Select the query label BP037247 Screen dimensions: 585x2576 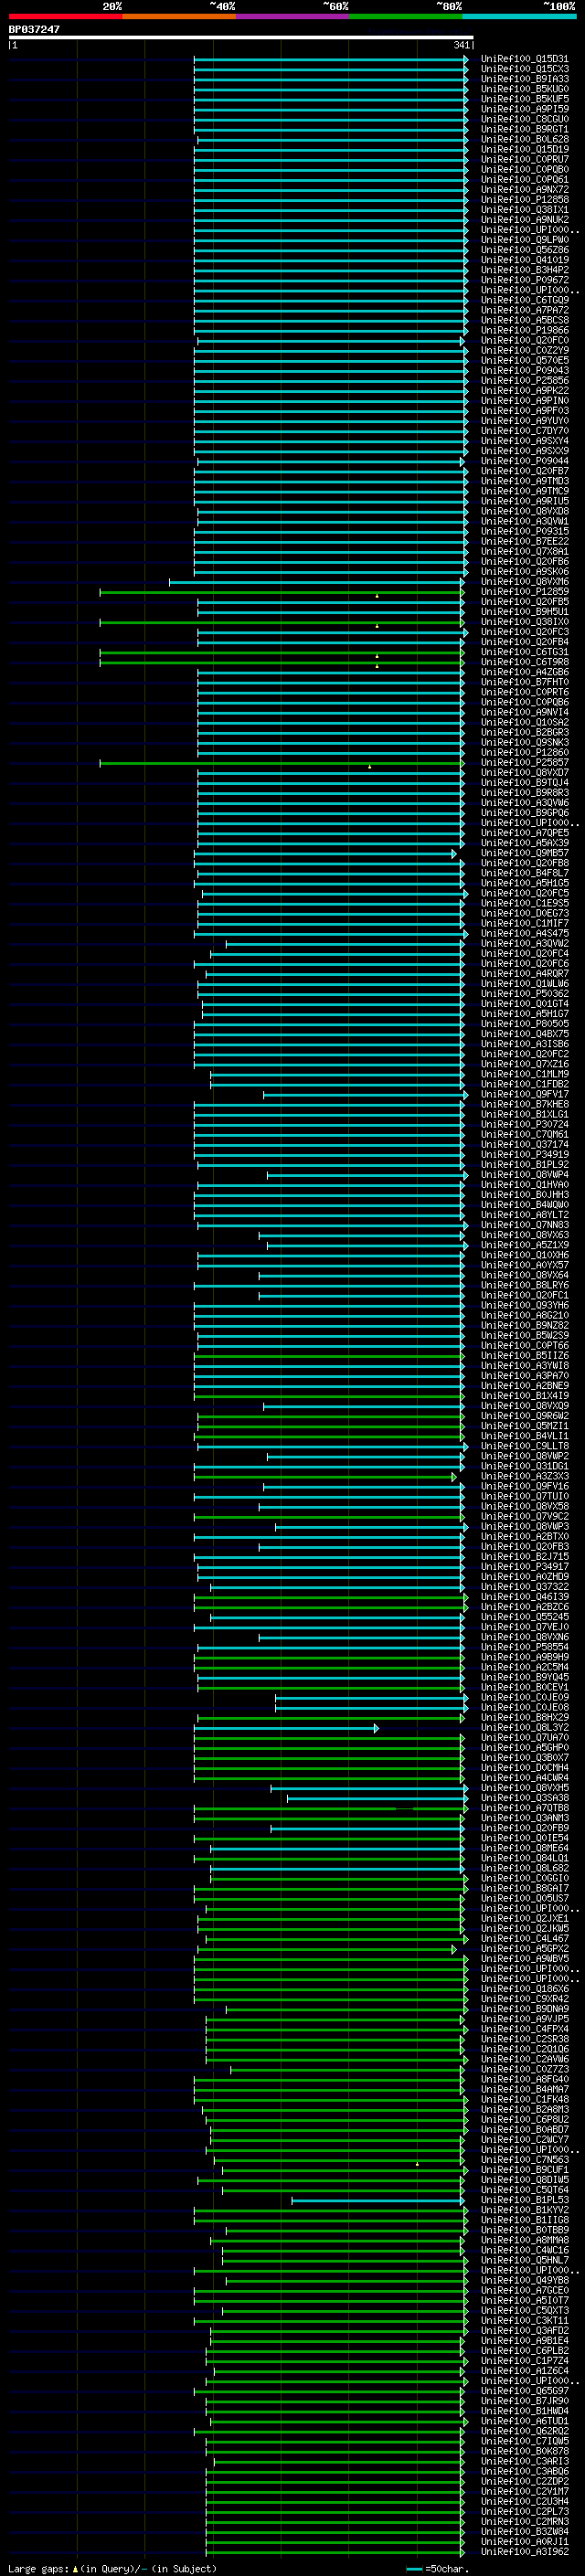point(34,29)
